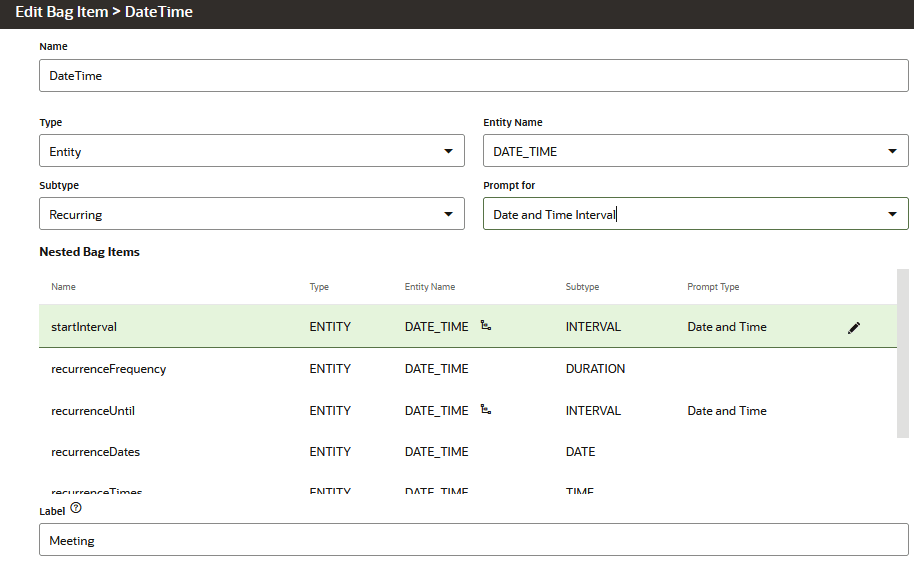
Task: Click the pencil edit icon for startInterval
Action: coord(853,328)
